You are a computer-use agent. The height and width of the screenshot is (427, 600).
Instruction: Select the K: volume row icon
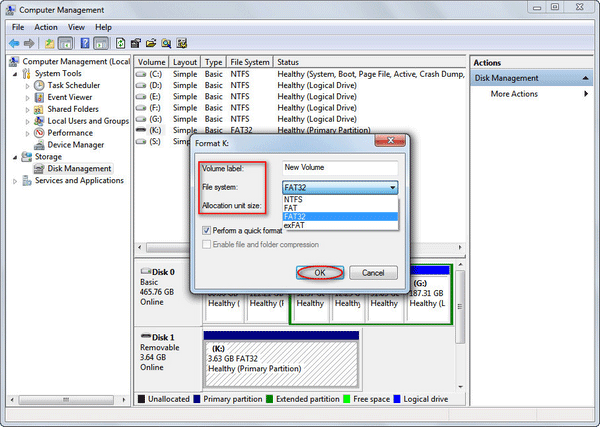[x=142, y=132]
